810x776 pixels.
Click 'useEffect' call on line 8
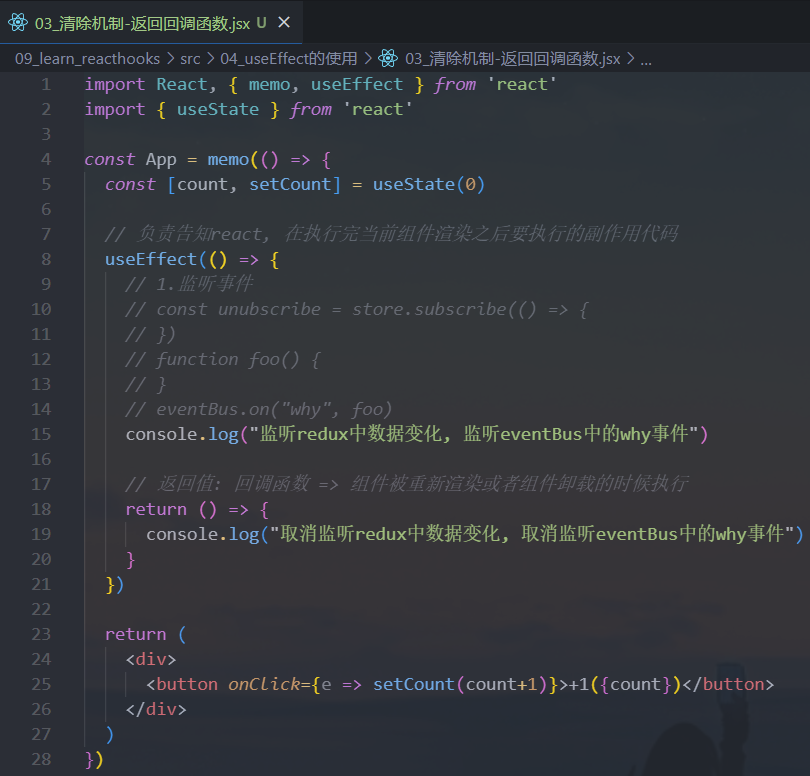coord(151,259)
